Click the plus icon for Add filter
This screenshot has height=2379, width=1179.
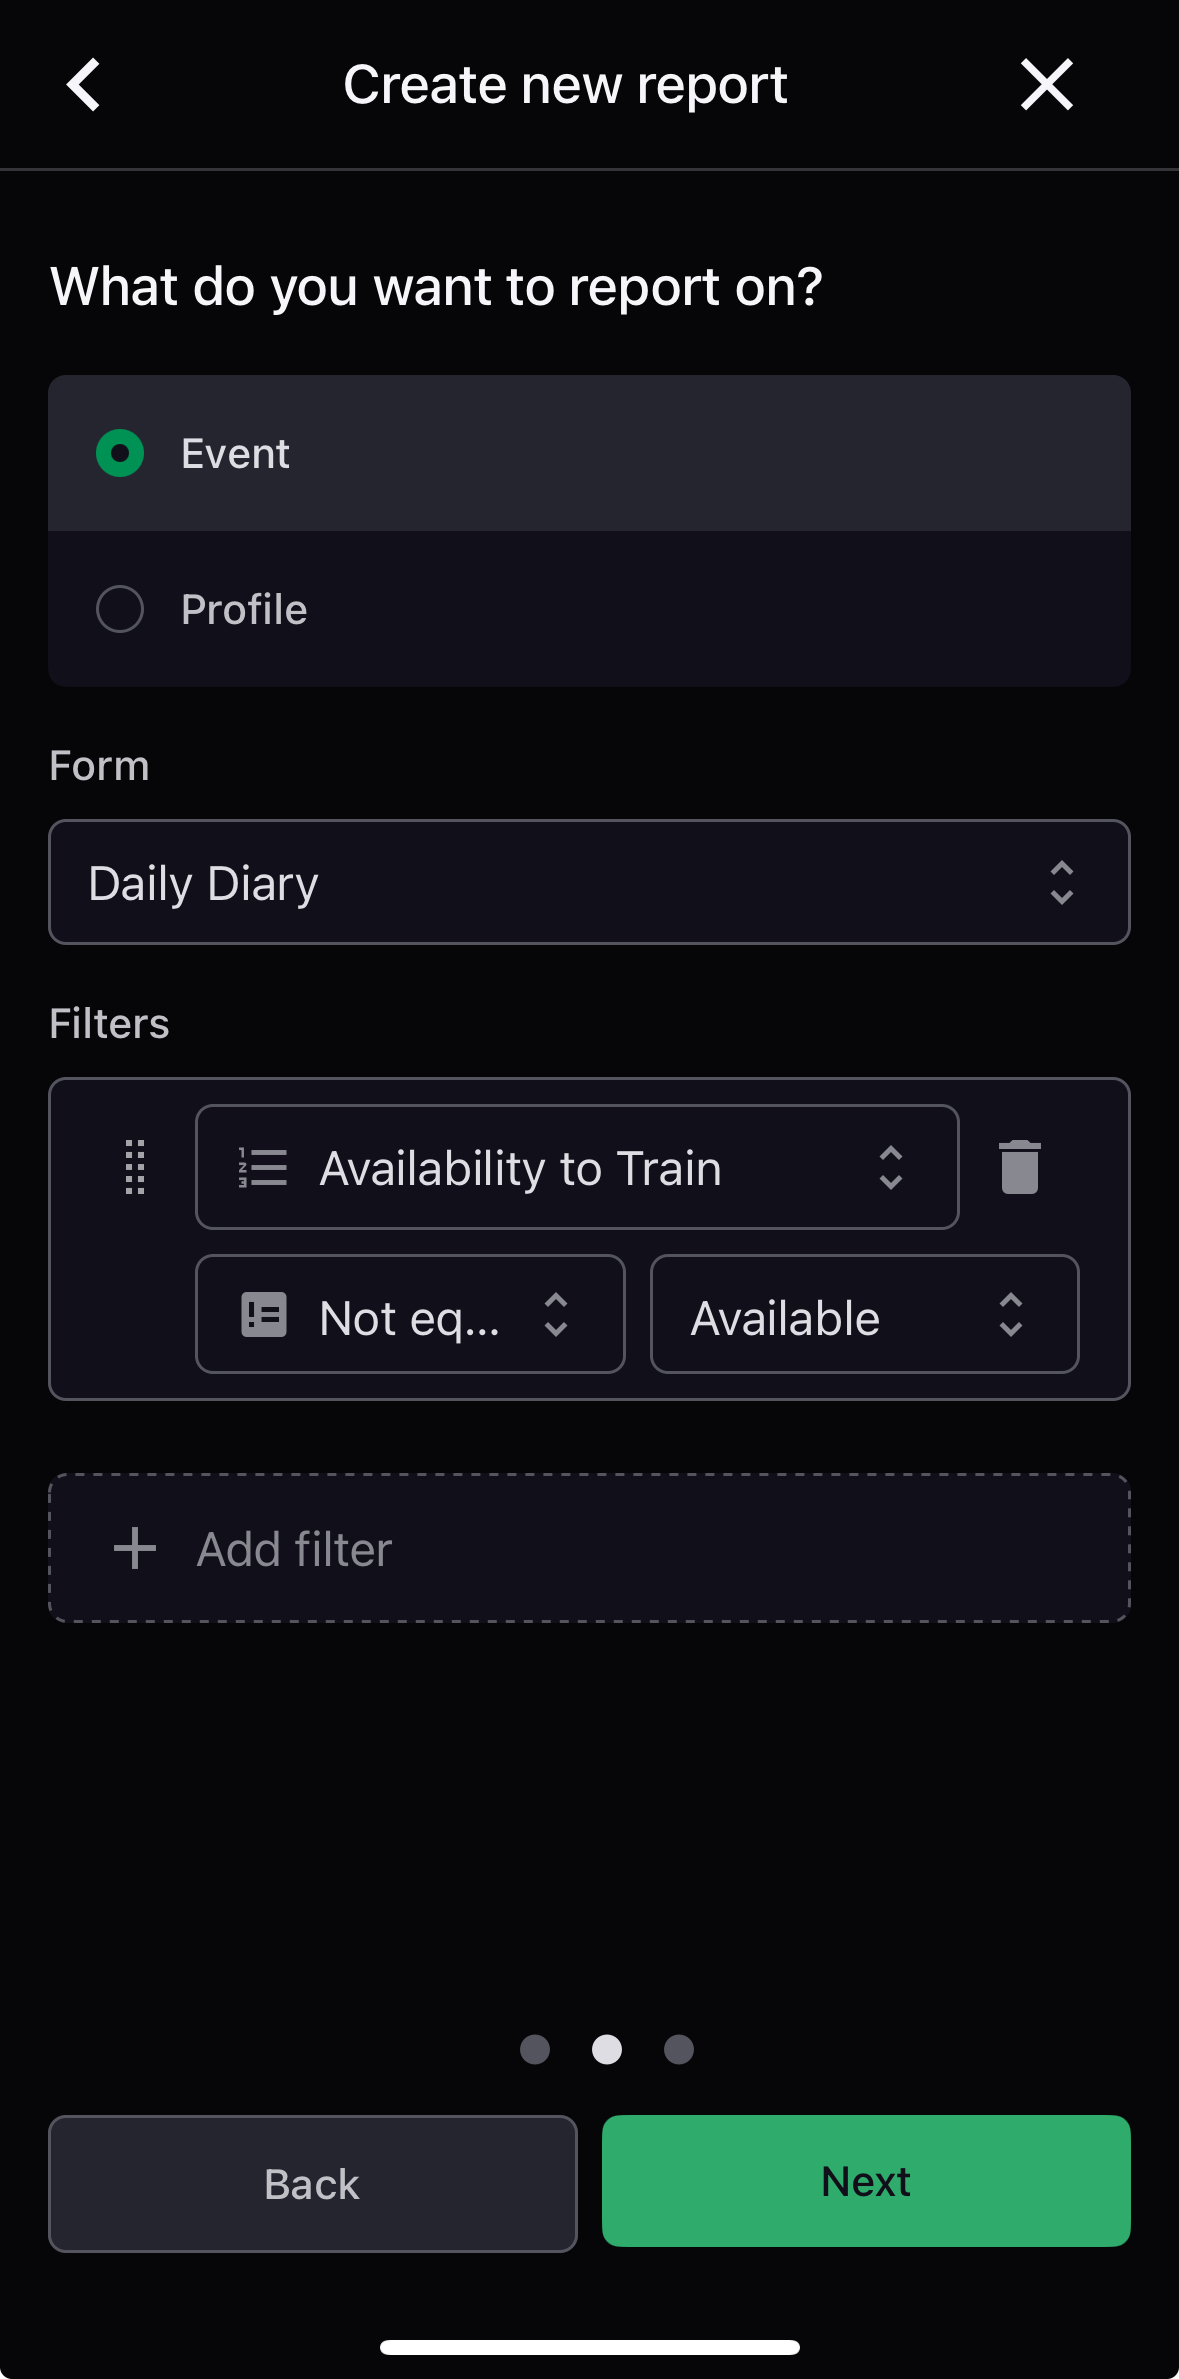(135, 1549)
